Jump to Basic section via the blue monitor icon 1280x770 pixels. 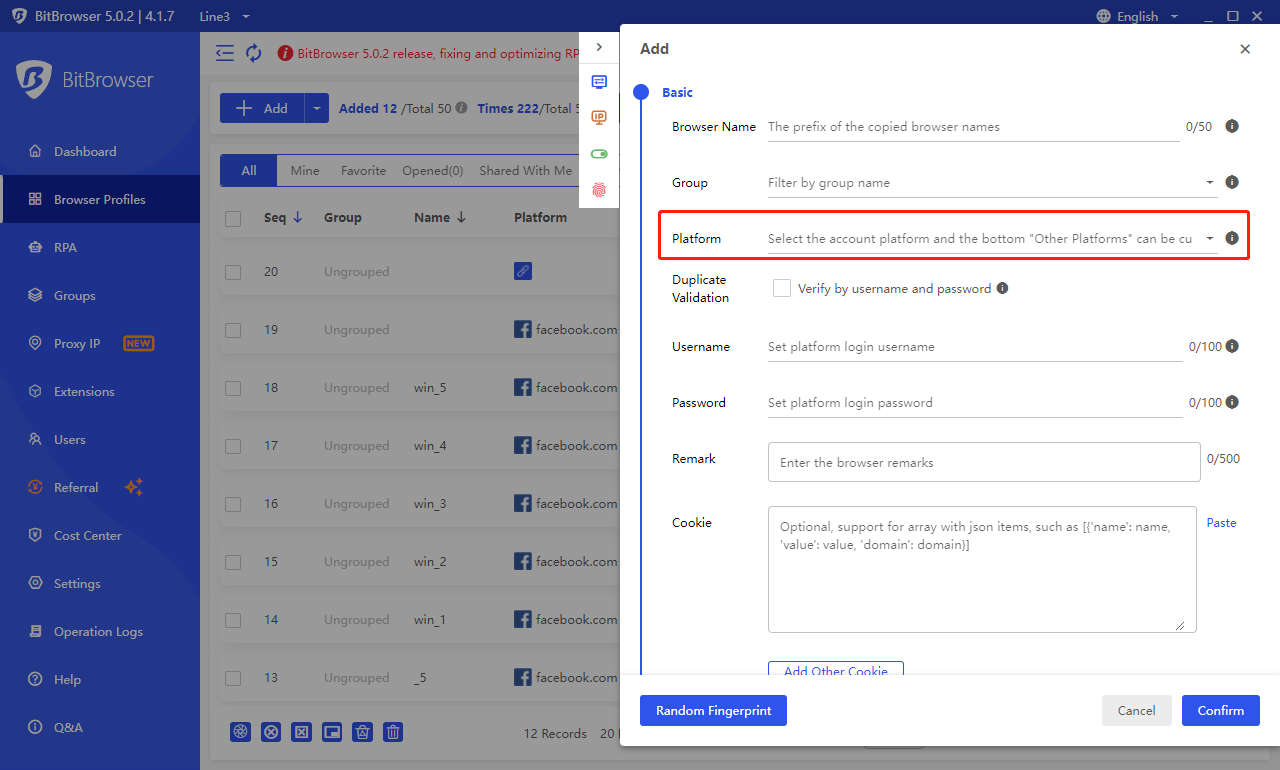(x=599, y=82)
